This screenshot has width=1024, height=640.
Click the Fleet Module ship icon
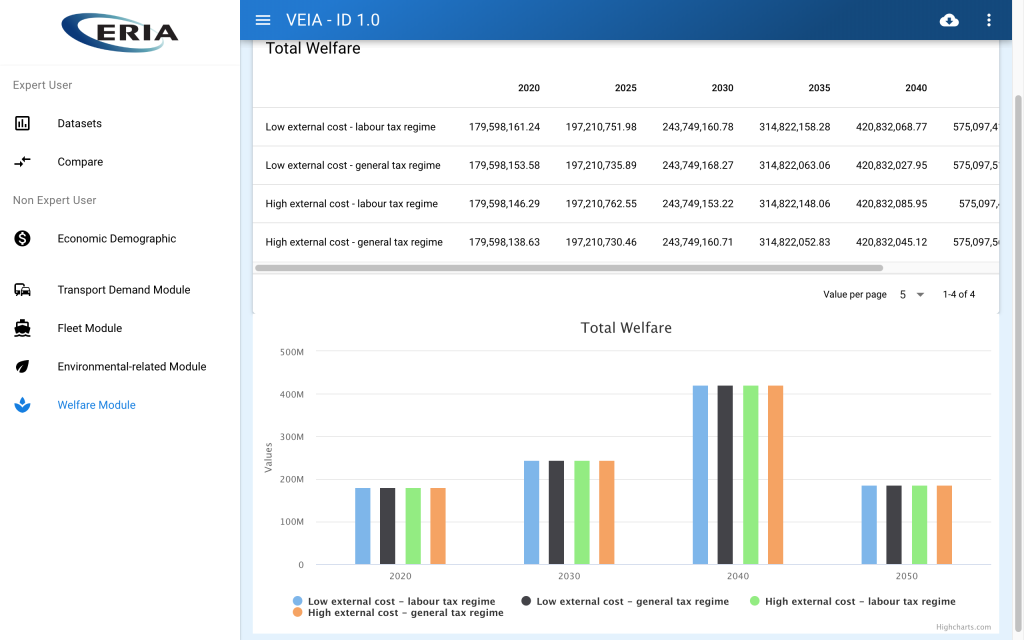point(22,328)
